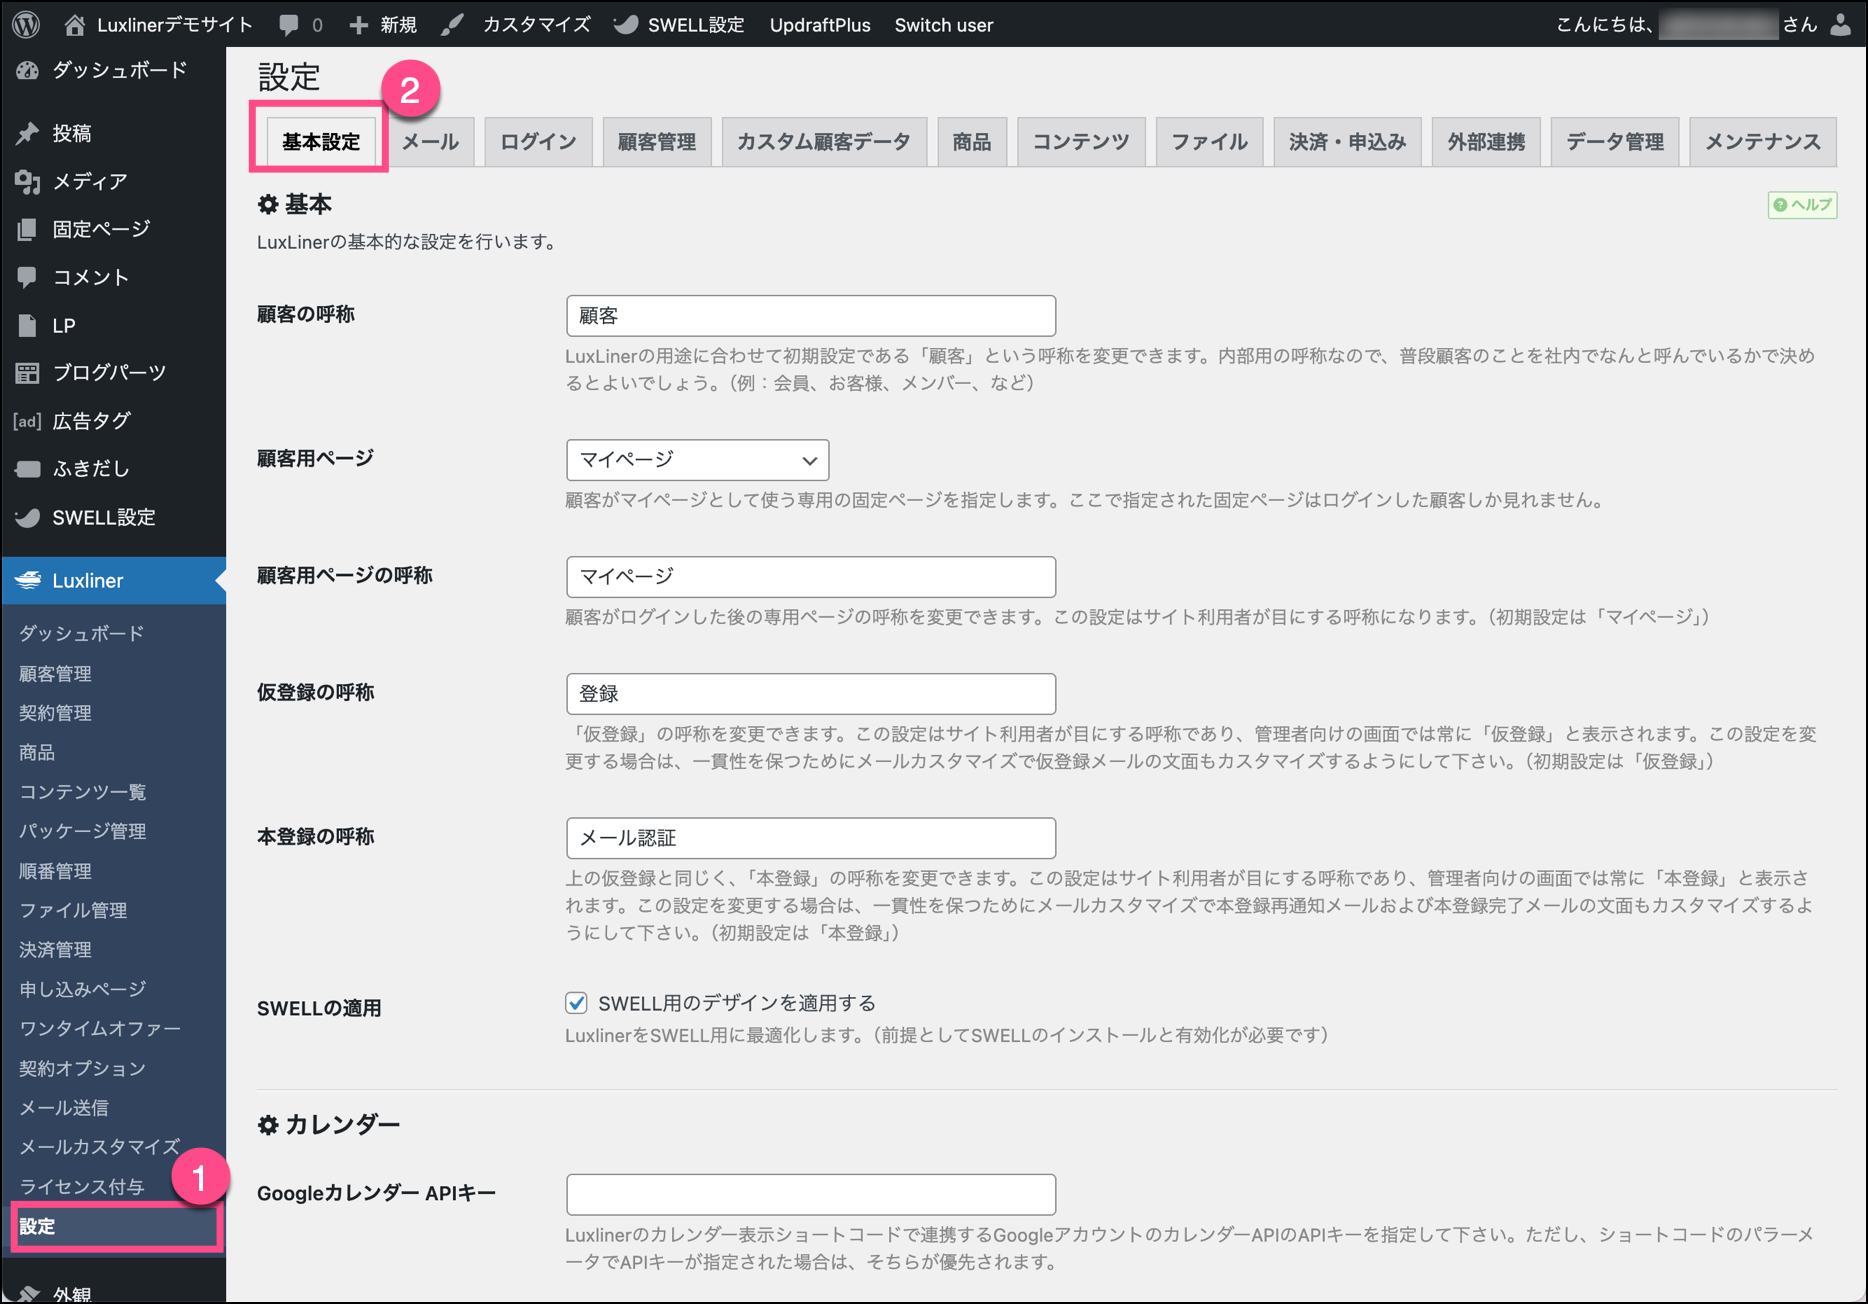Open the green ヘルプ help badge
Screen dimensions: 1868x1304
click(x=1802, y=205)
